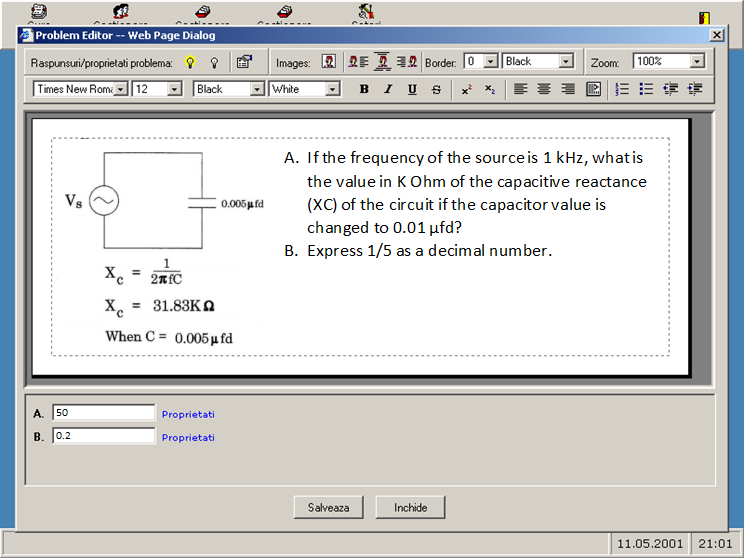This screenshot has height=558, width=744.
Task: Toggle Italic text formatting
Action: [x=388, y=89]
